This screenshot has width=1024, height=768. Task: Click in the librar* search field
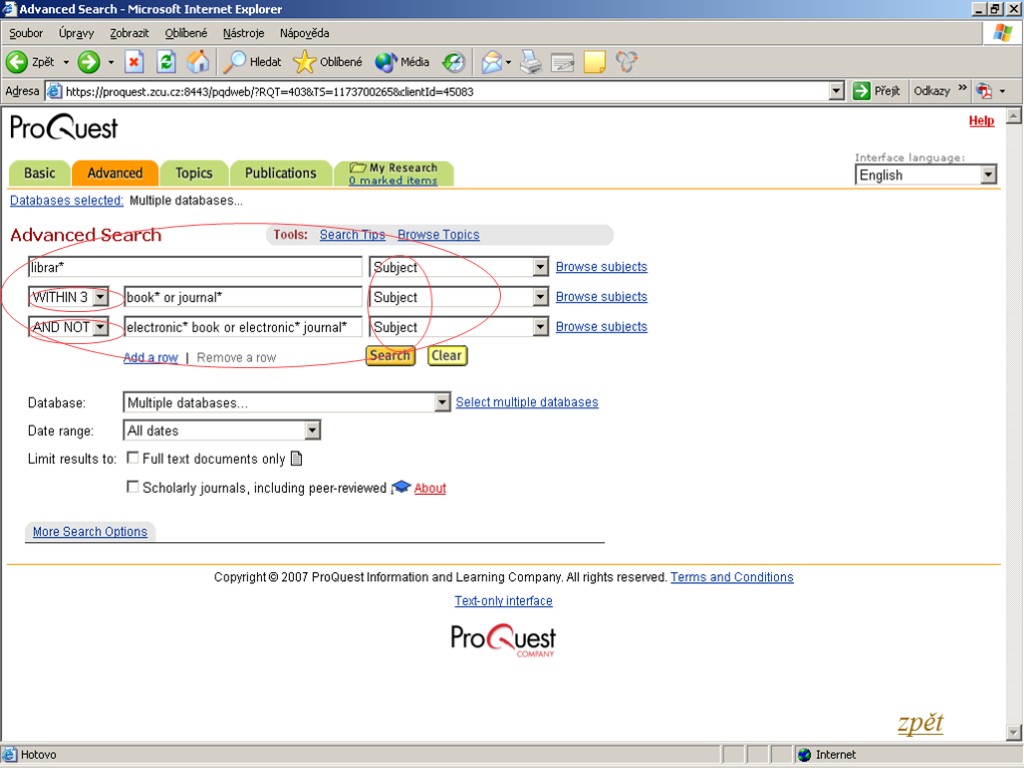coord(195,267)
